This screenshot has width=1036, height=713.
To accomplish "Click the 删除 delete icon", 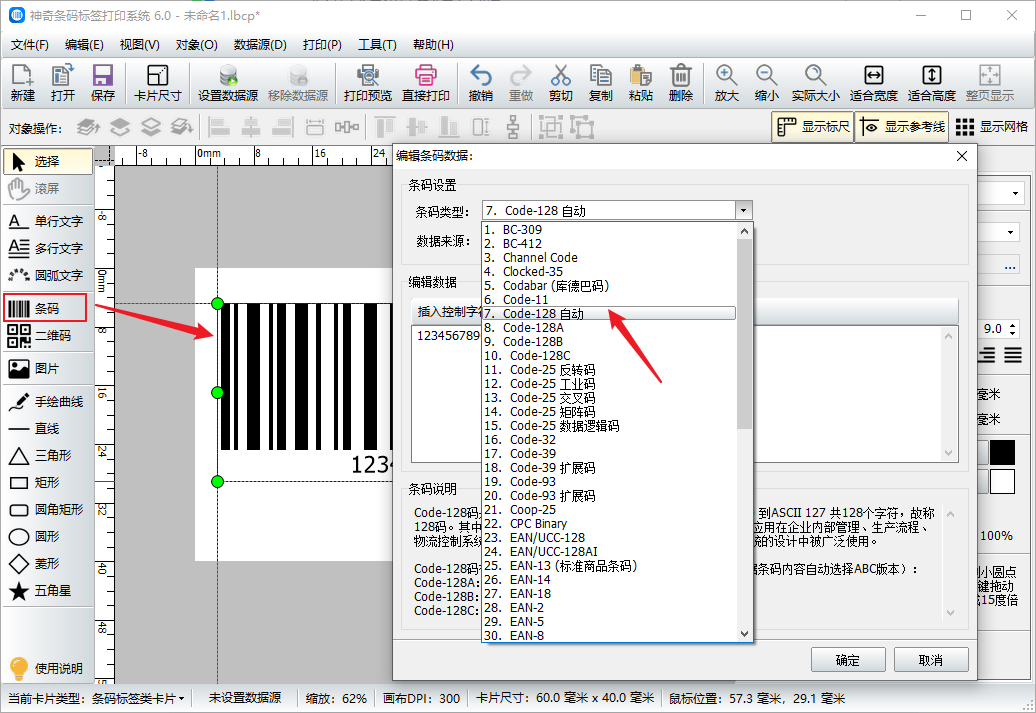I will tap(681, 83).
